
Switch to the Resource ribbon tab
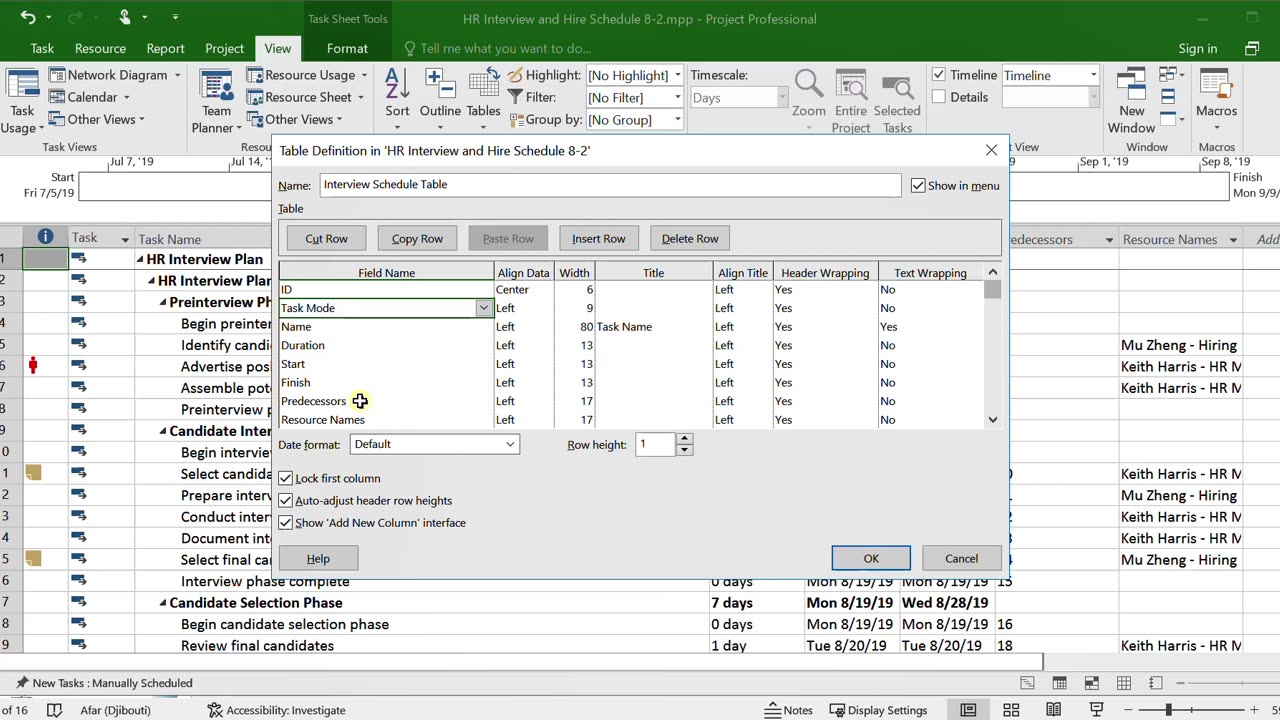[x=100, y=48]
